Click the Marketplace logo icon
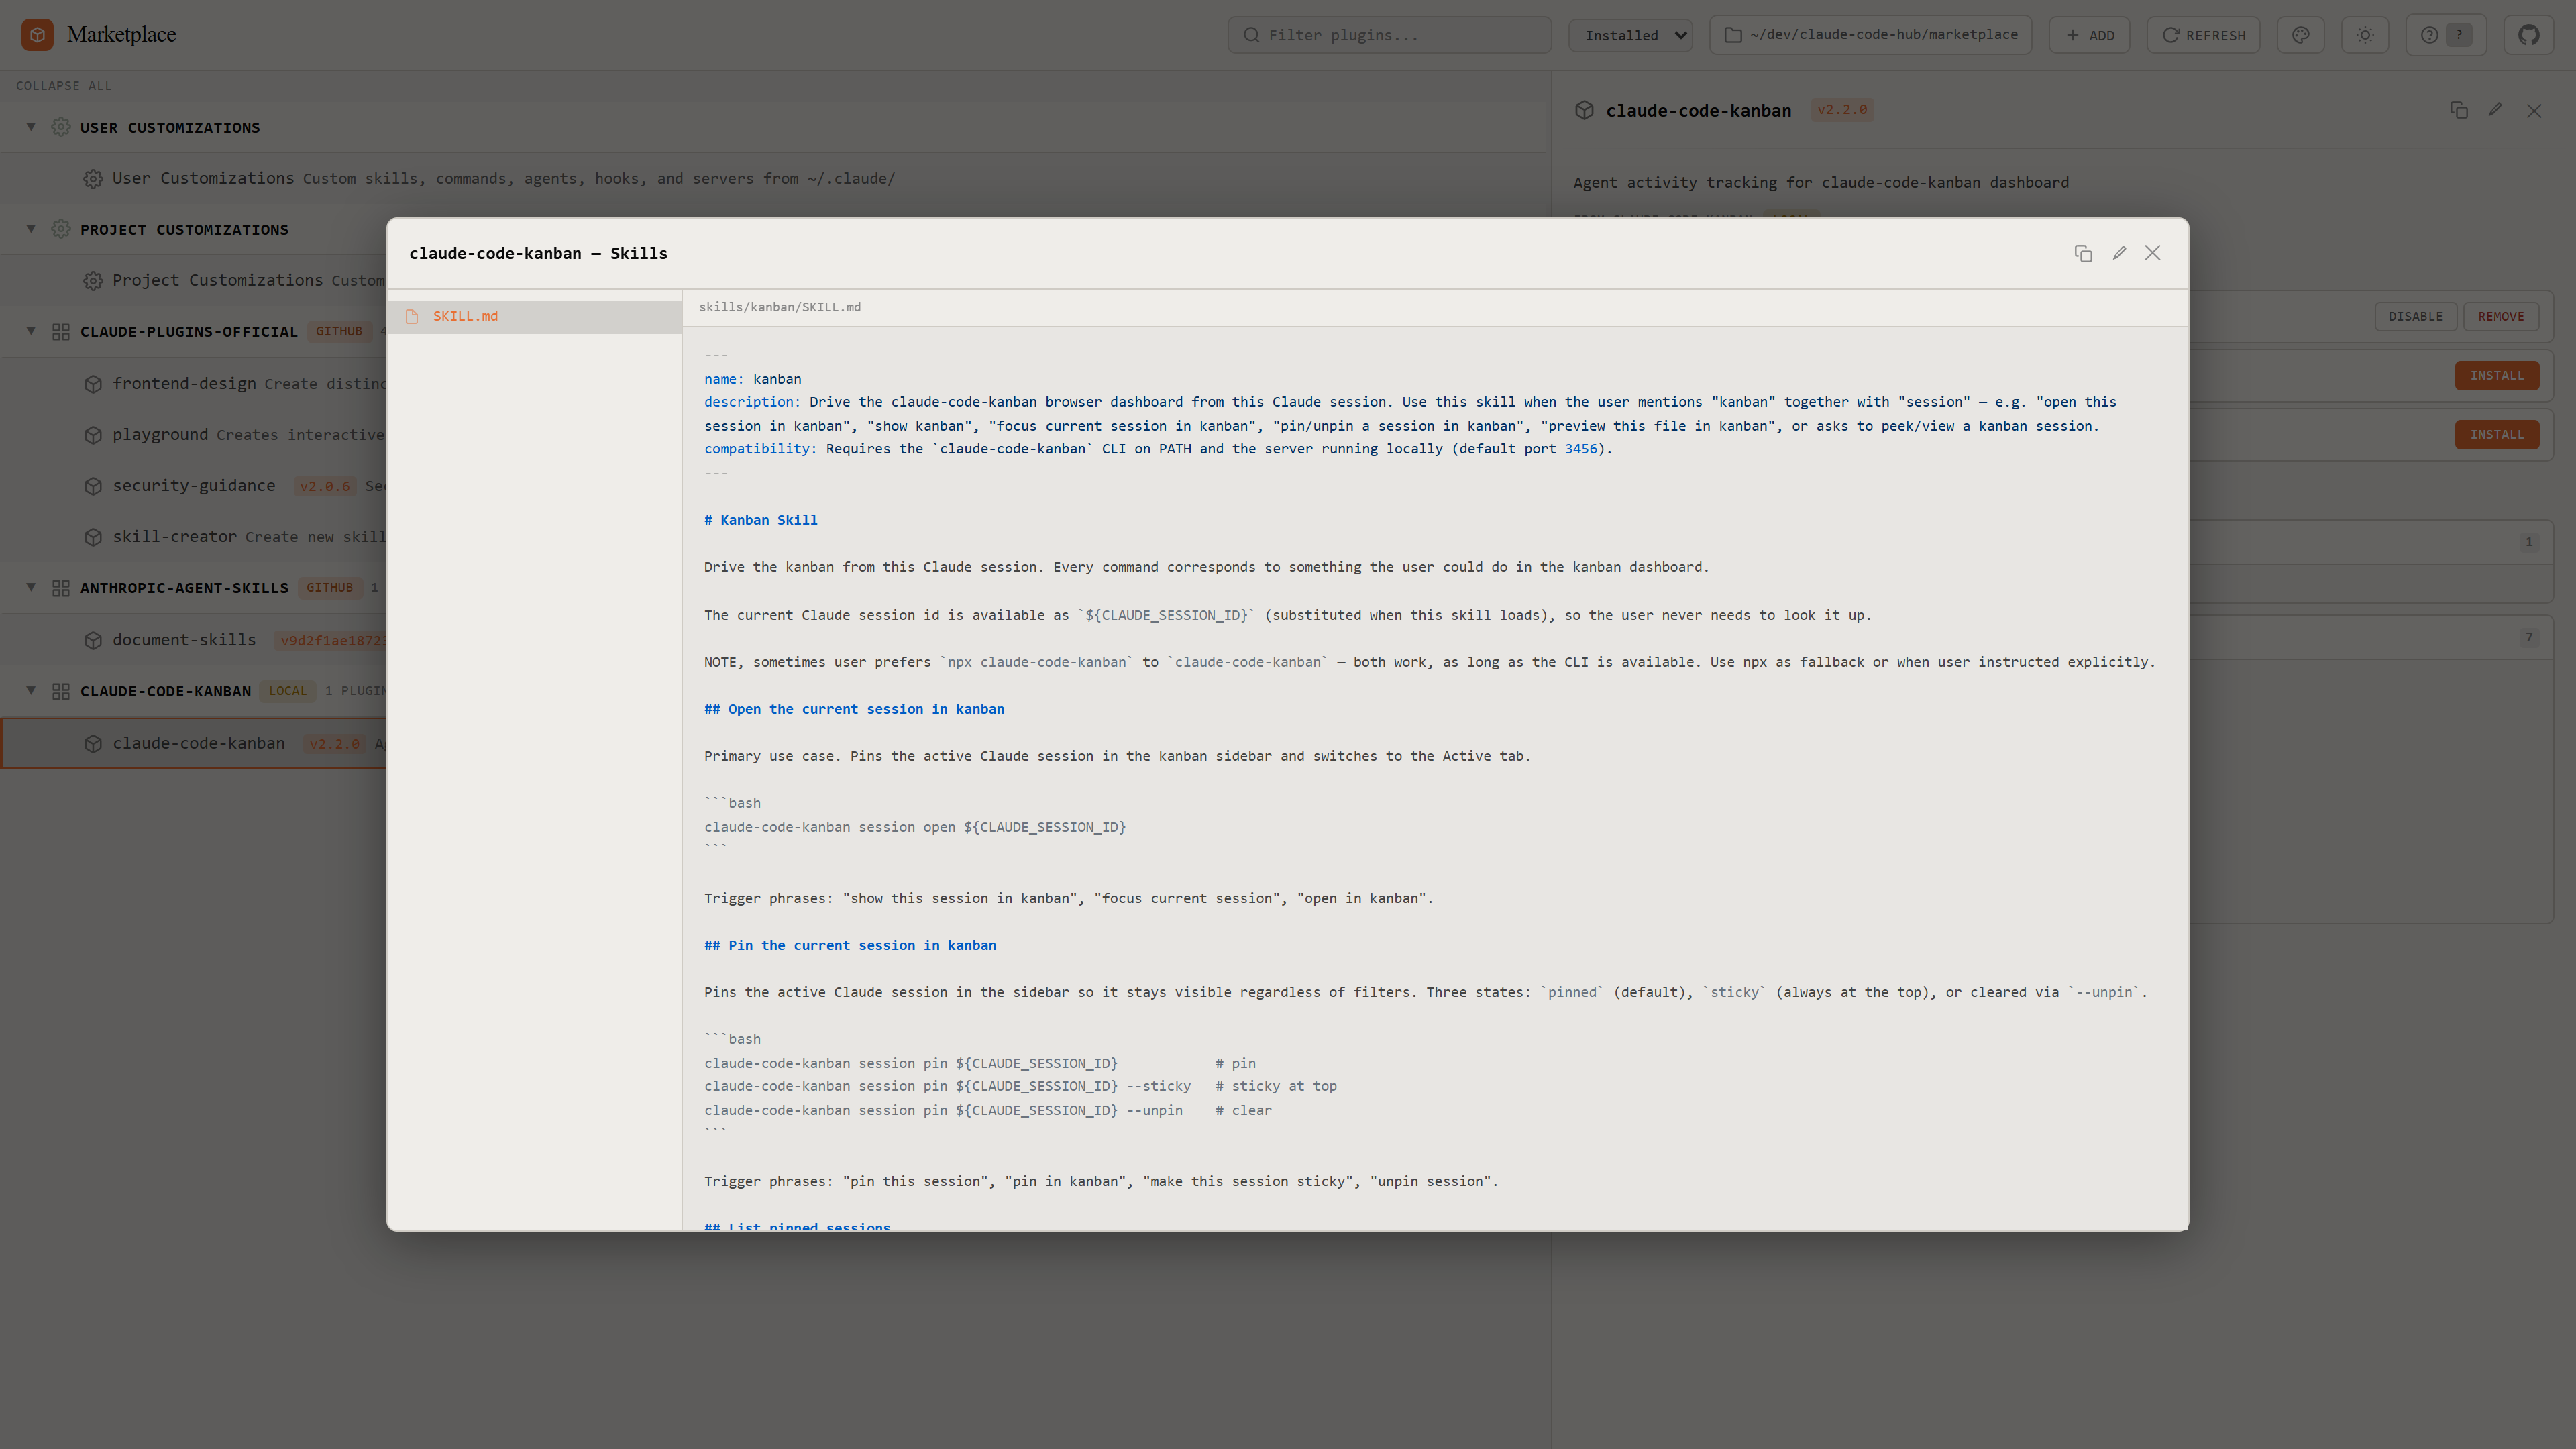Viewport: 2576px width, 1449px height. tap(37, 34)
